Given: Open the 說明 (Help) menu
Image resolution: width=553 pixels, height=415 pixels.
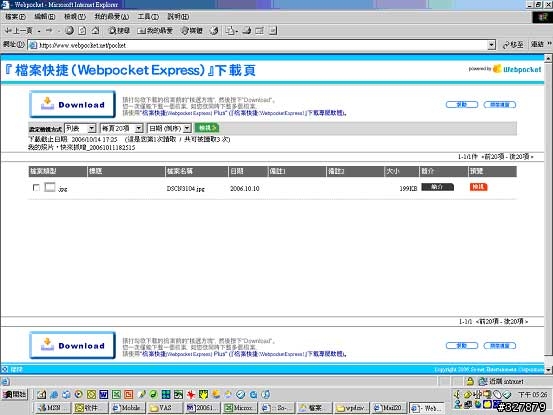Looking at the screenshot, I should pyautogui.click(x=178, y=17).
